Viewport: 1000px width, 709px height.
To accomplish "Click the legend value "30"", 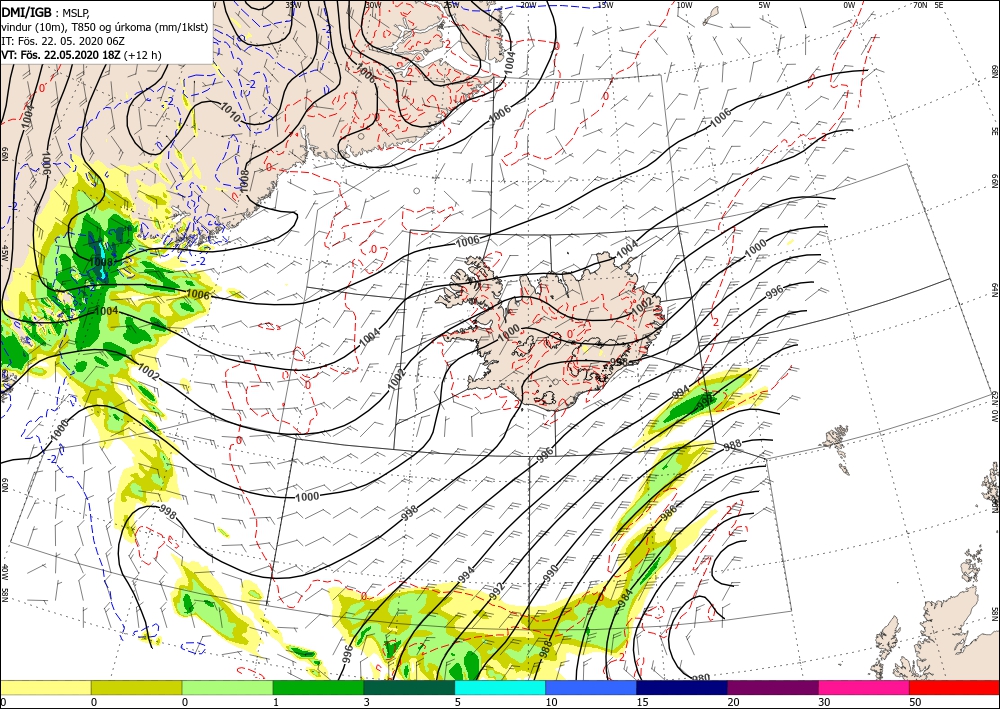I will coord(824,702).
